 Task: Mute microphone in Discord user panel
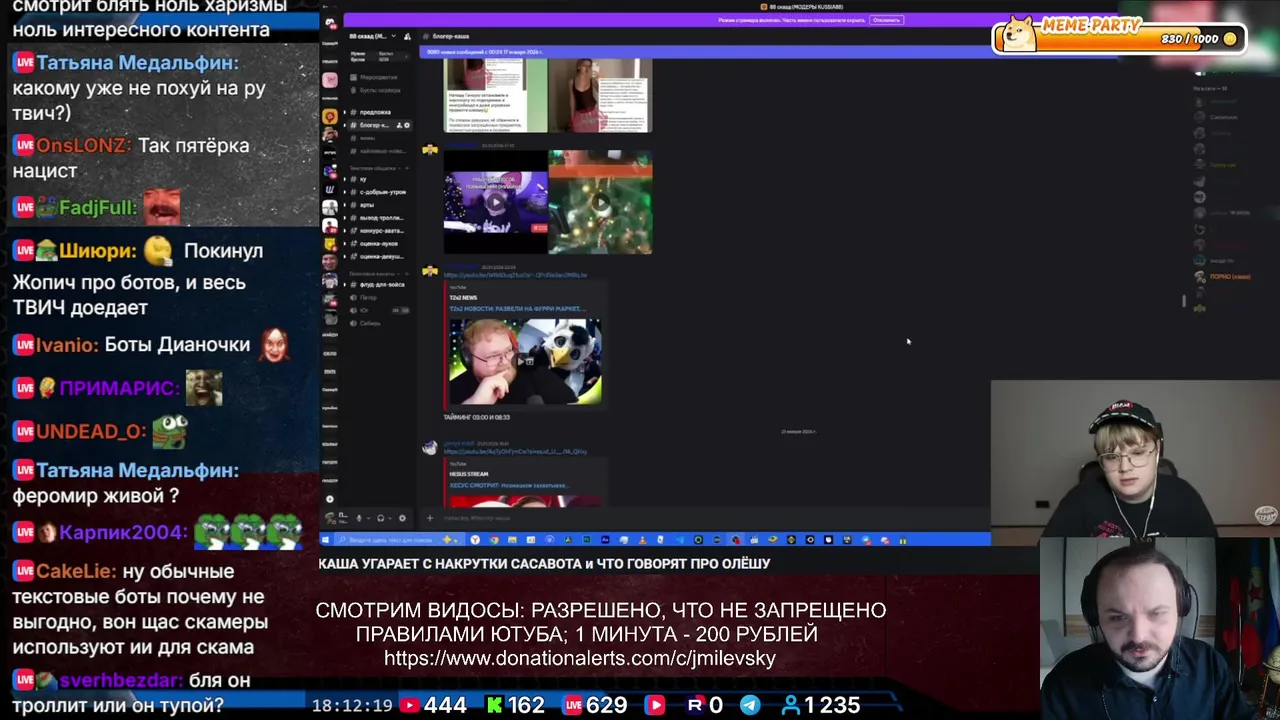click(358, 518)
